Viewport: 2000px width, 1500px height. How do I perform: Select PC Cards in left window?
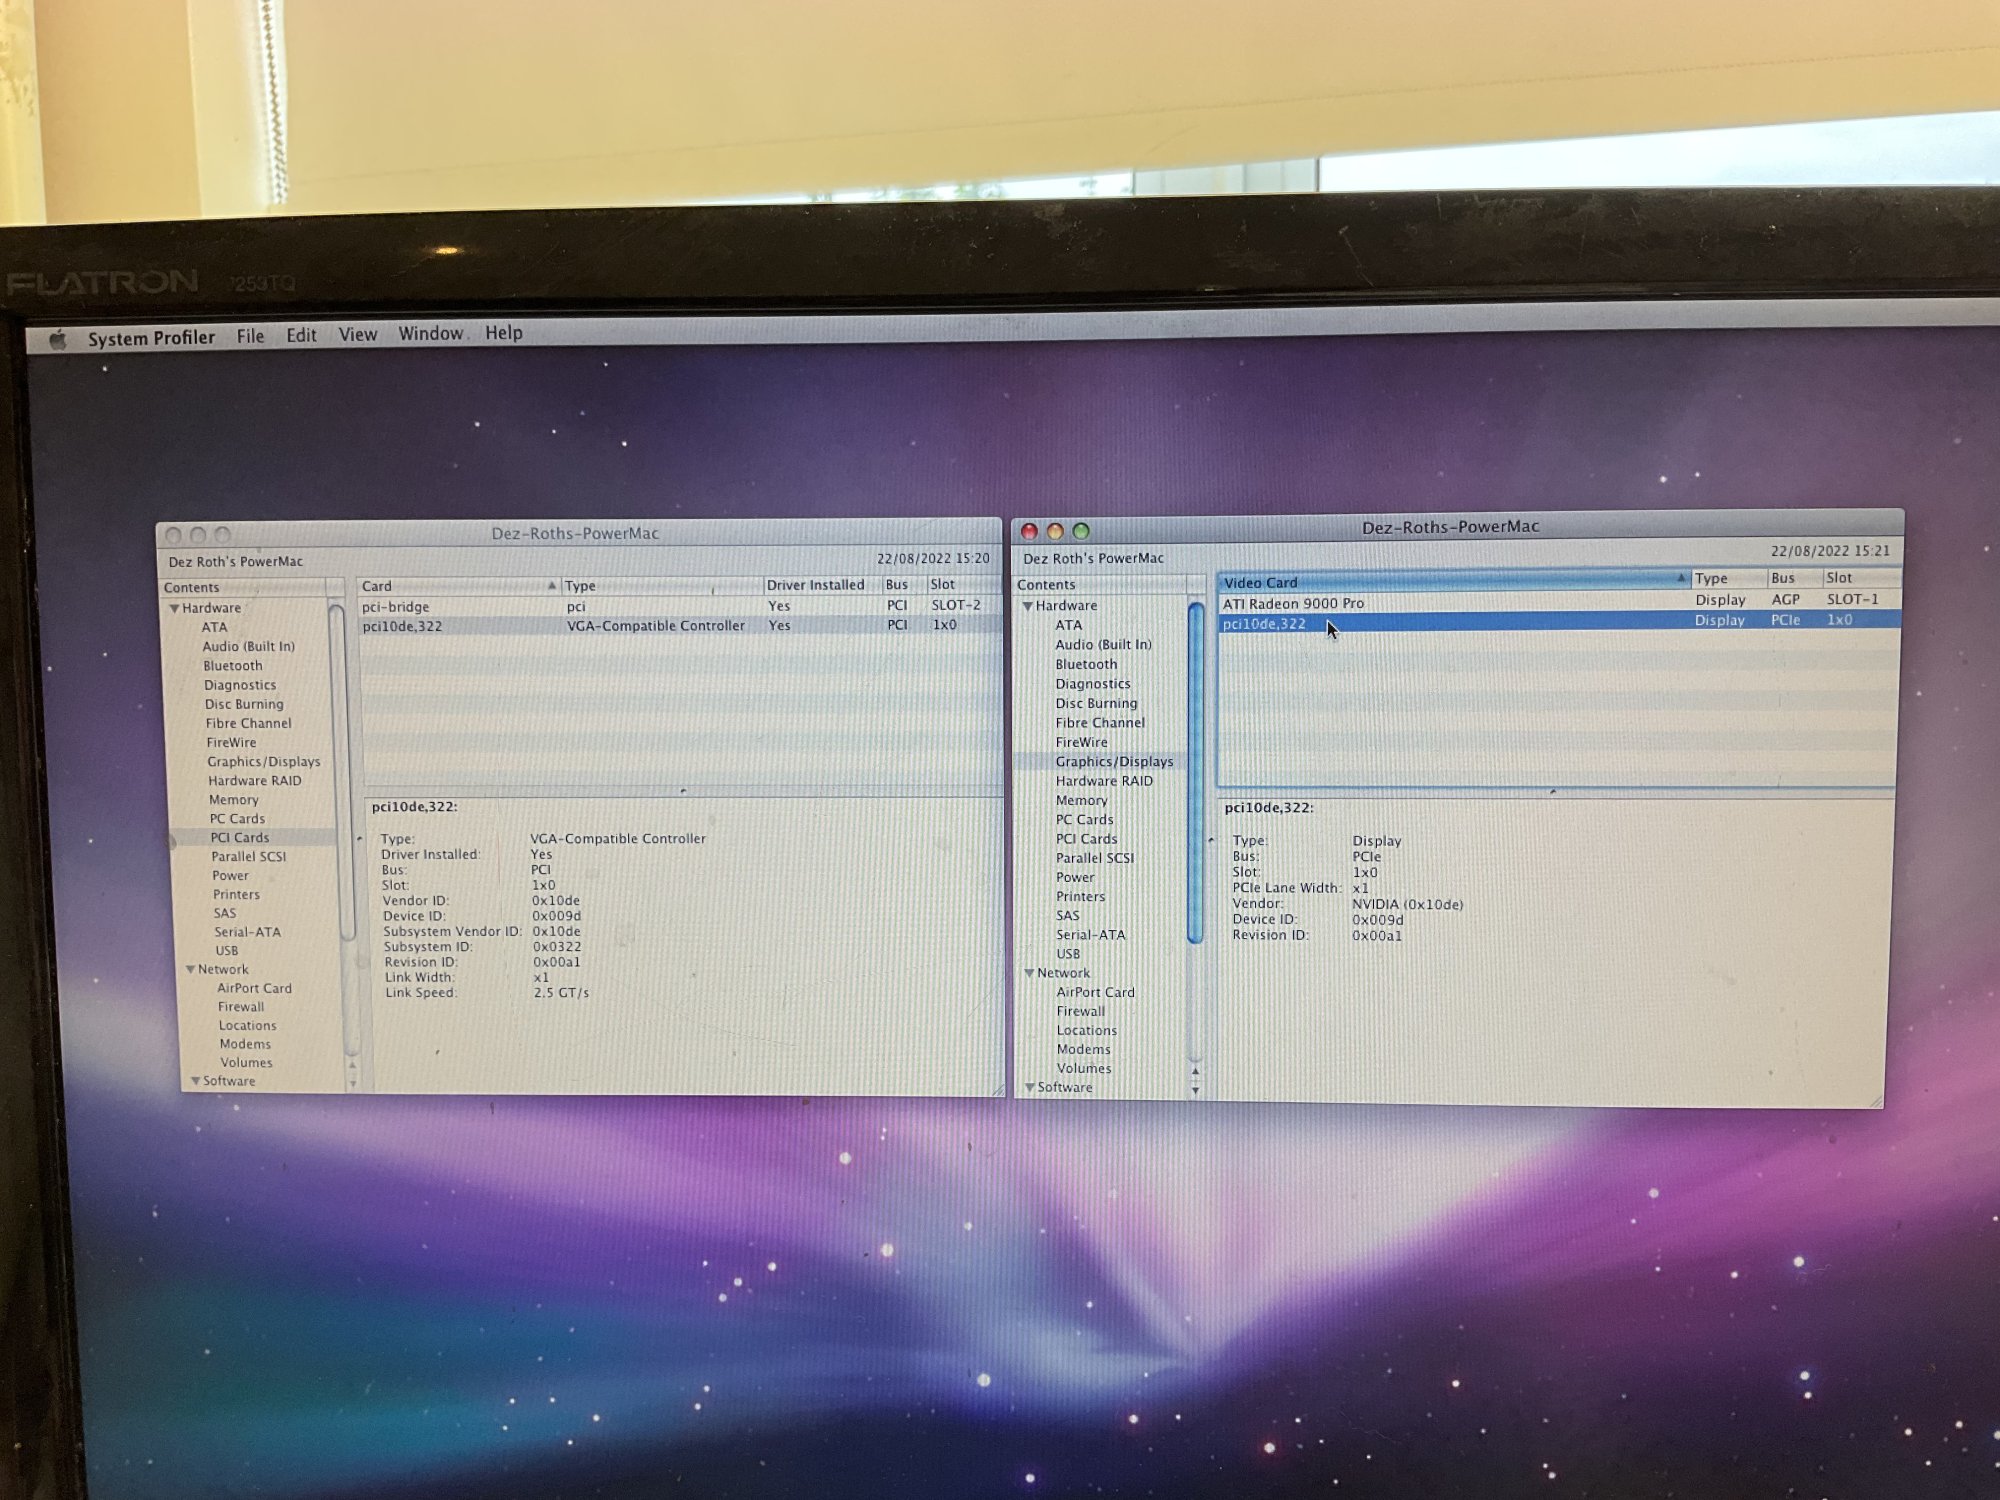[237, 818]
